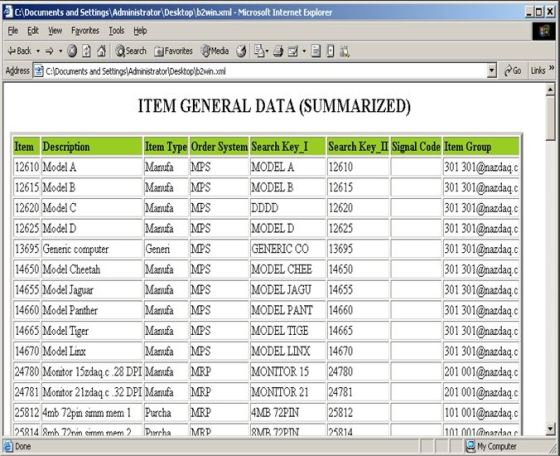
Task: Click the status bar page icon beside Done
Action: pyautogui.click(x=8, y=446)
